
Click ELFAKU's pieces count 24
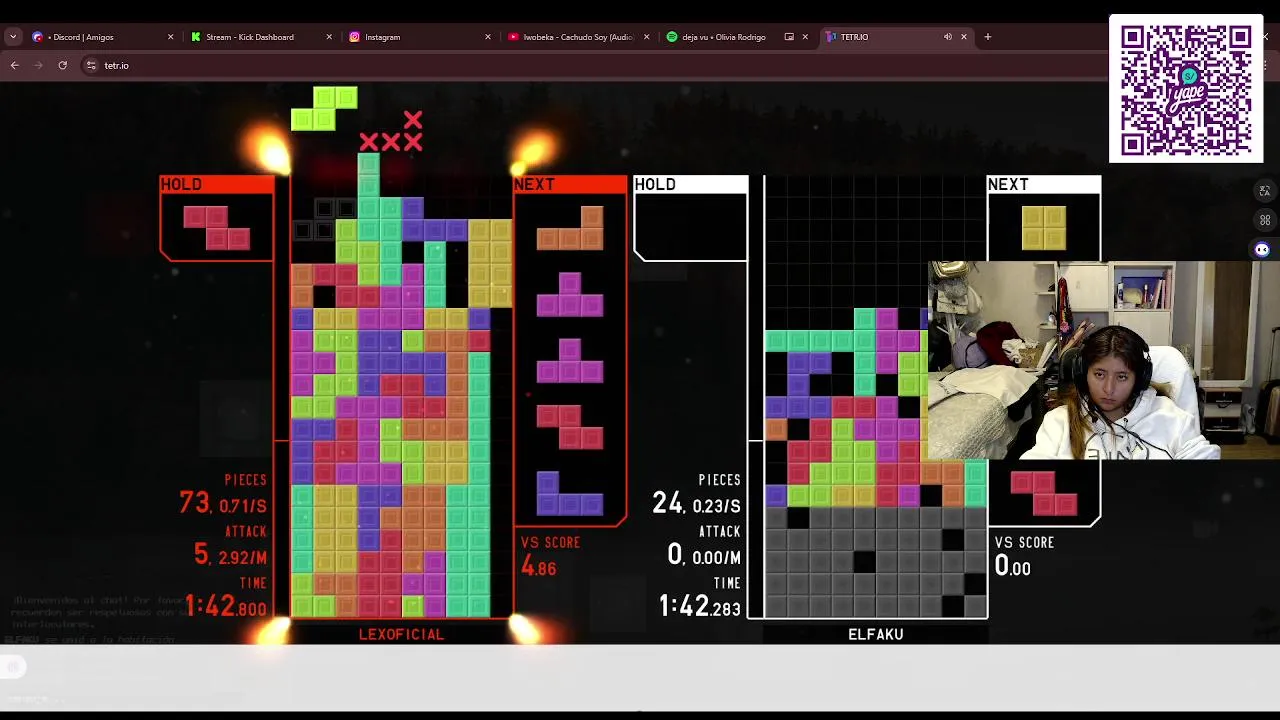point(667,502)
